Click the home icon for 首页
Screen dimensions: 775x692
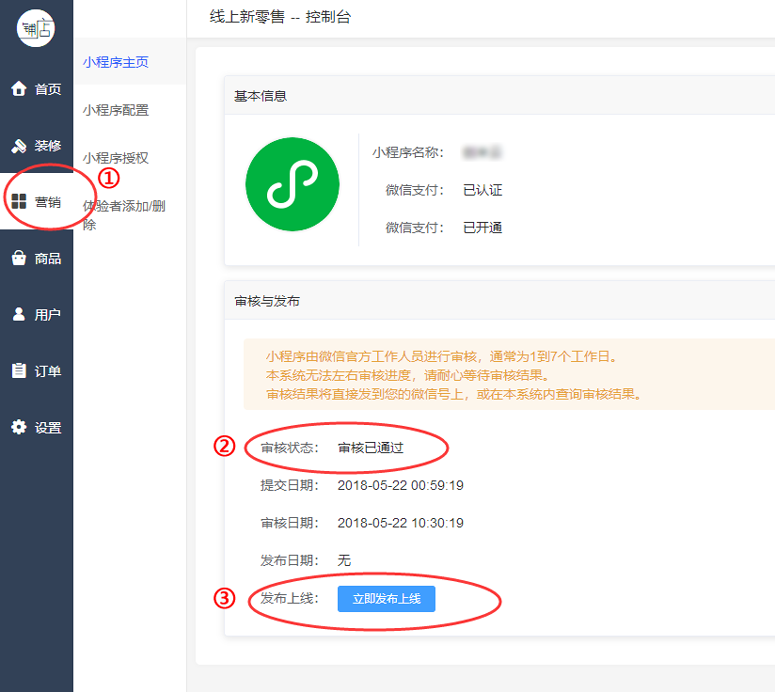[18, 89]
